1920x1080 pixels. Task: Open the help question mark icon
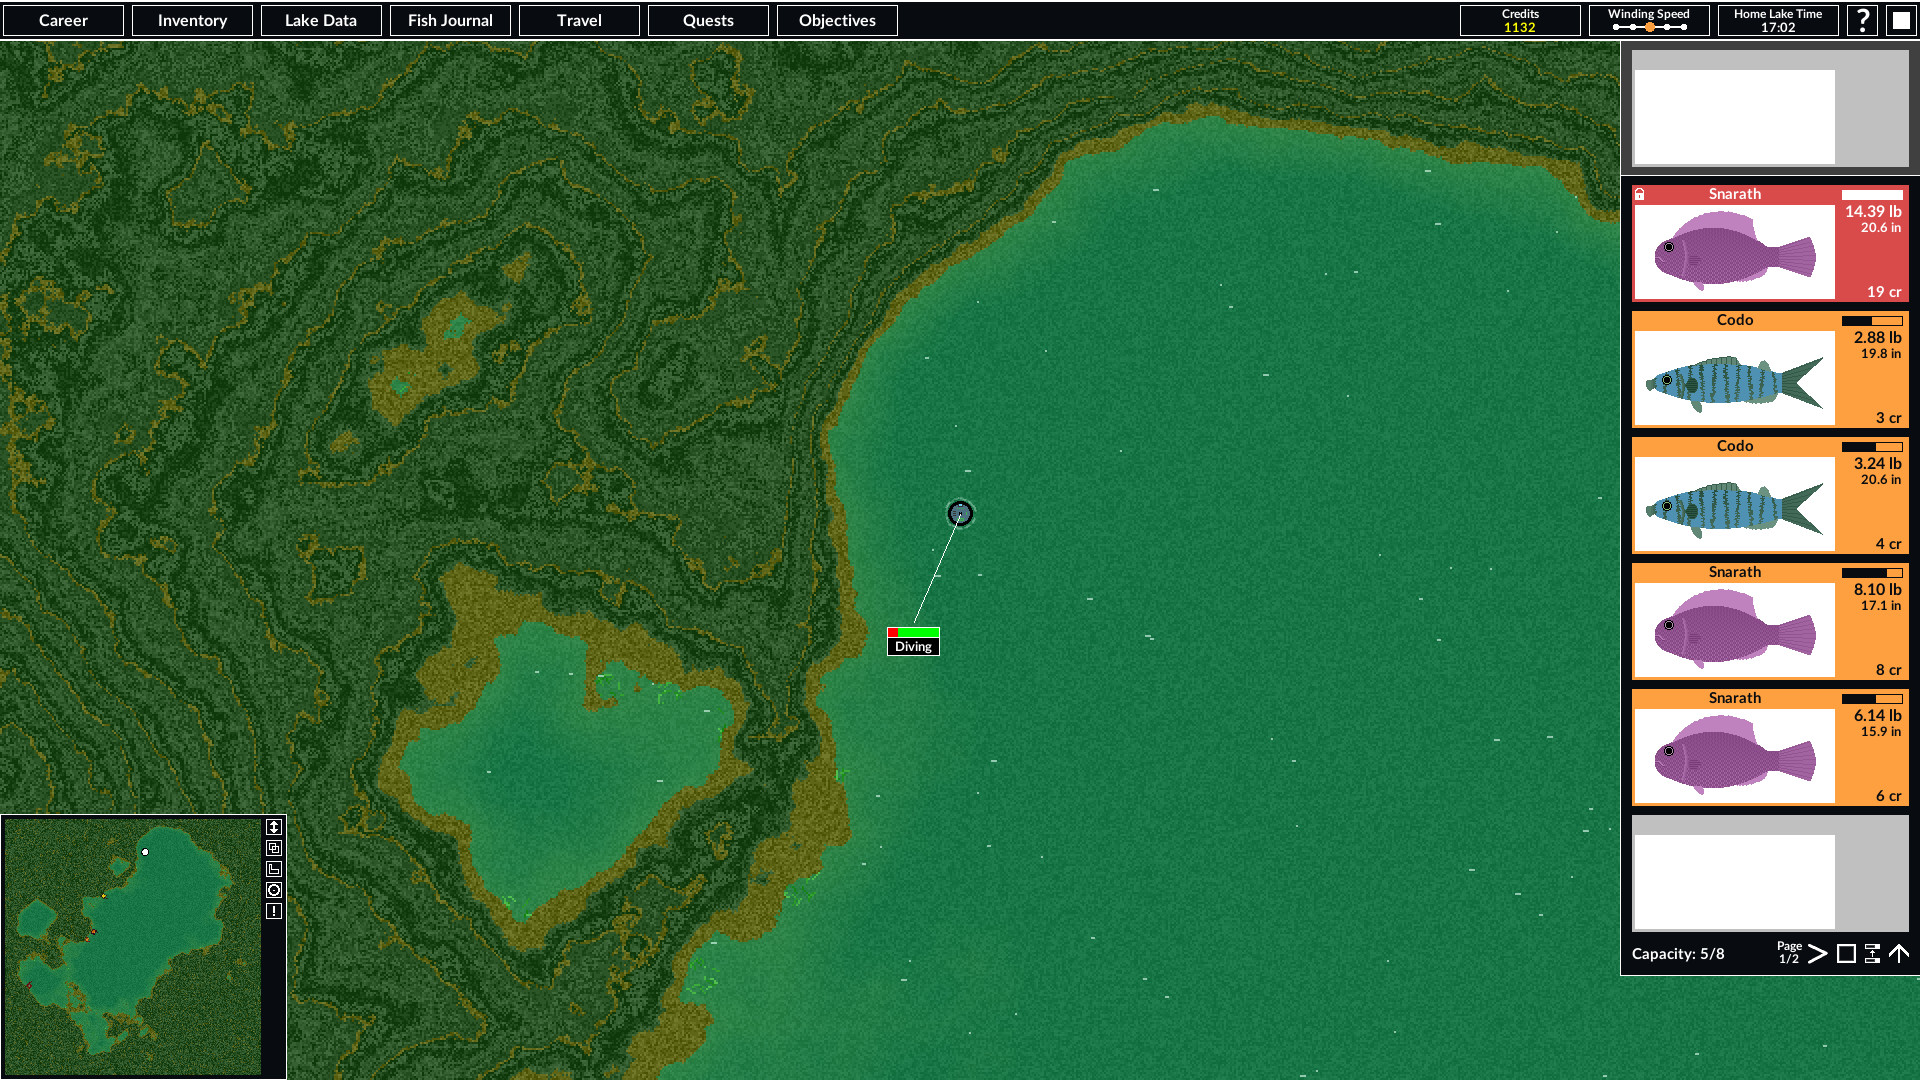pyautogui.click(x=1862, y=19)
